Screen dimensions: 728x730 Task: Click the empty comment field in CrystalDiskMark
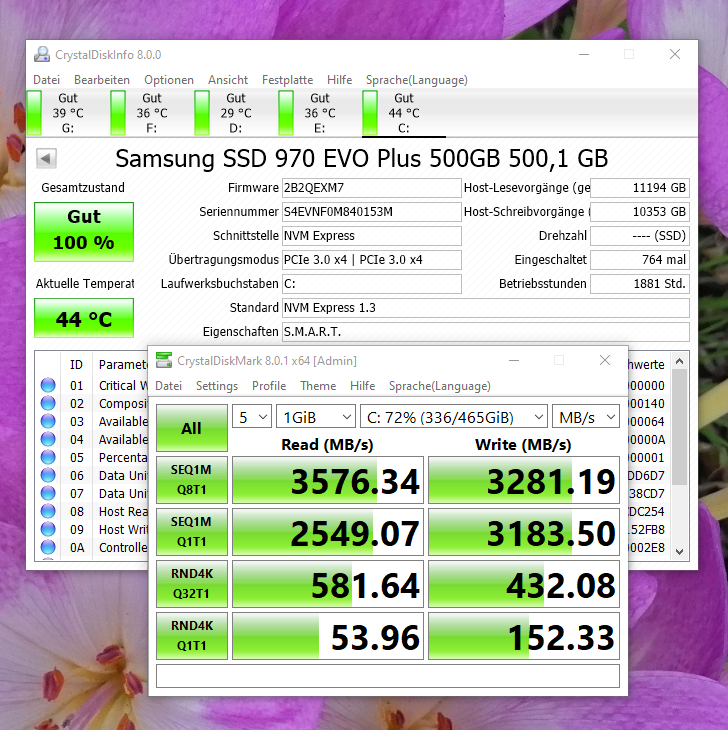tap(388, 676)
